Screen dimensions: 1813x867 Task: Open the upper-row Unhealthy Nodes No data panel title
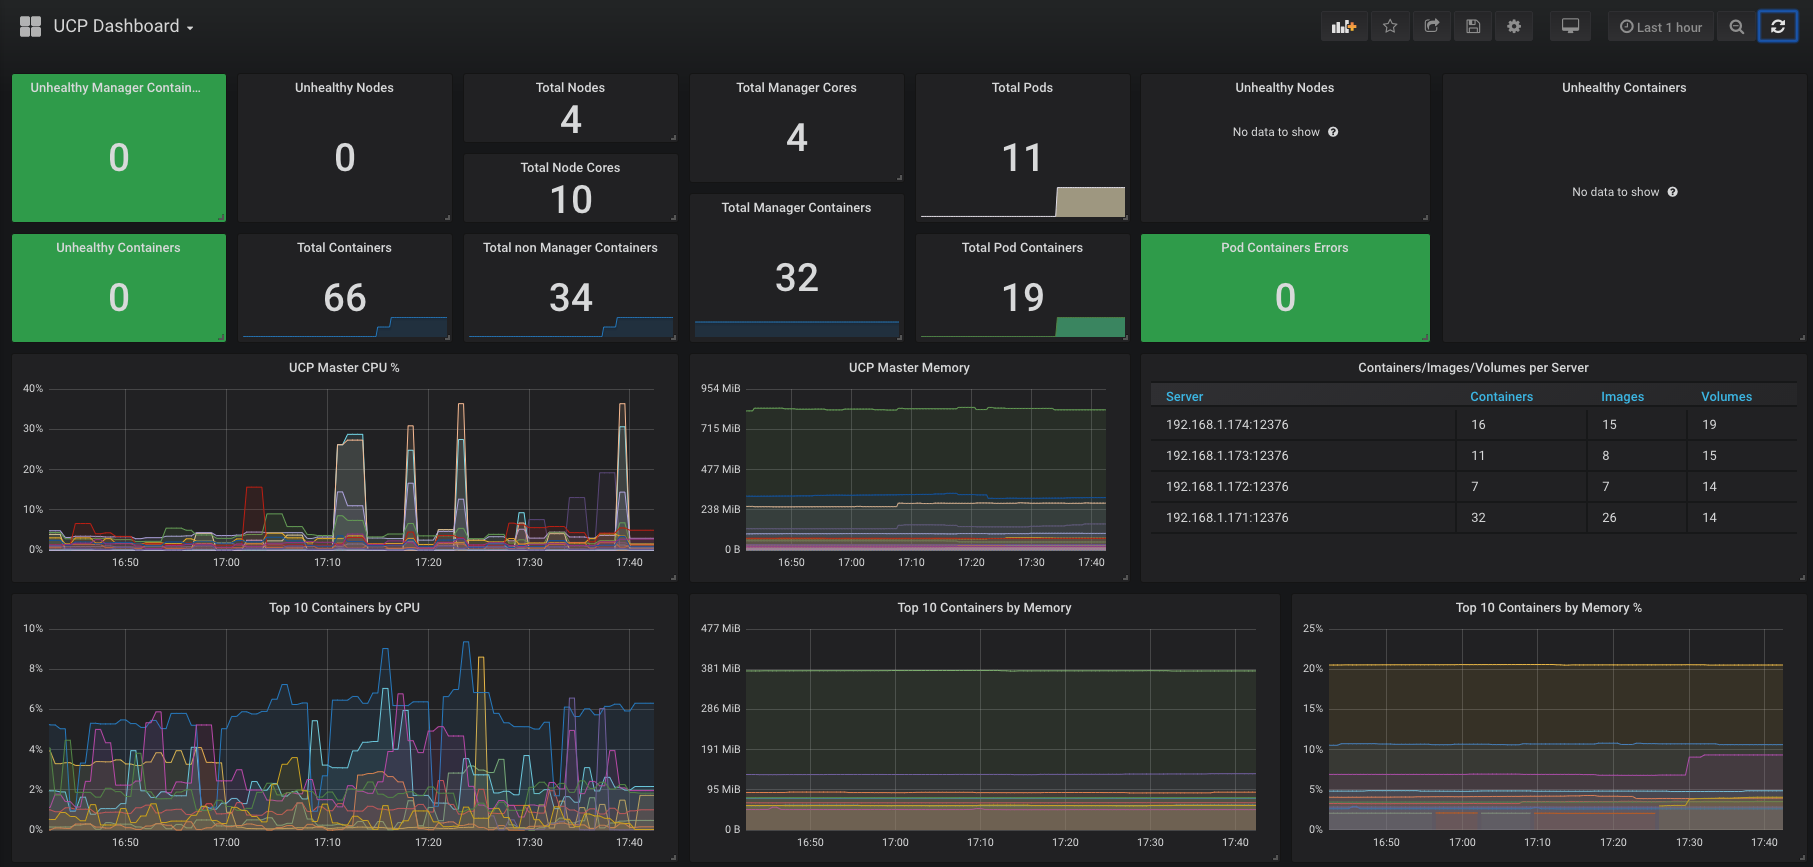1284,88
